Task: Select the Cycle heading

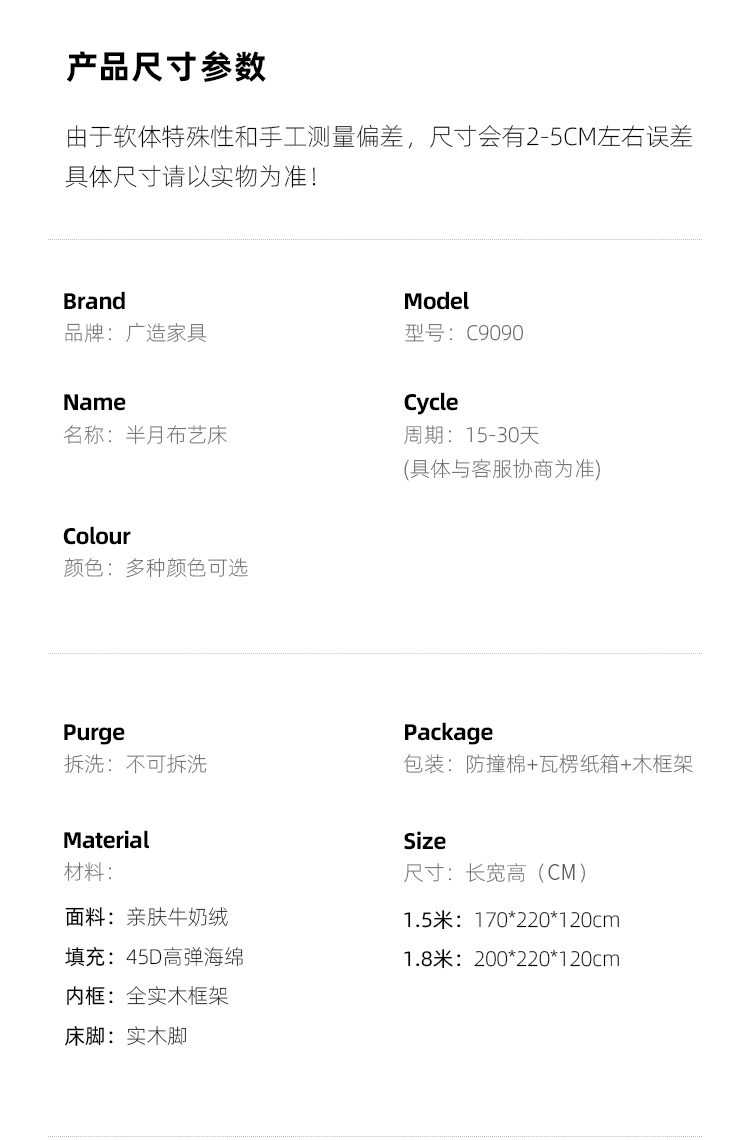Action: coord(431,402)
